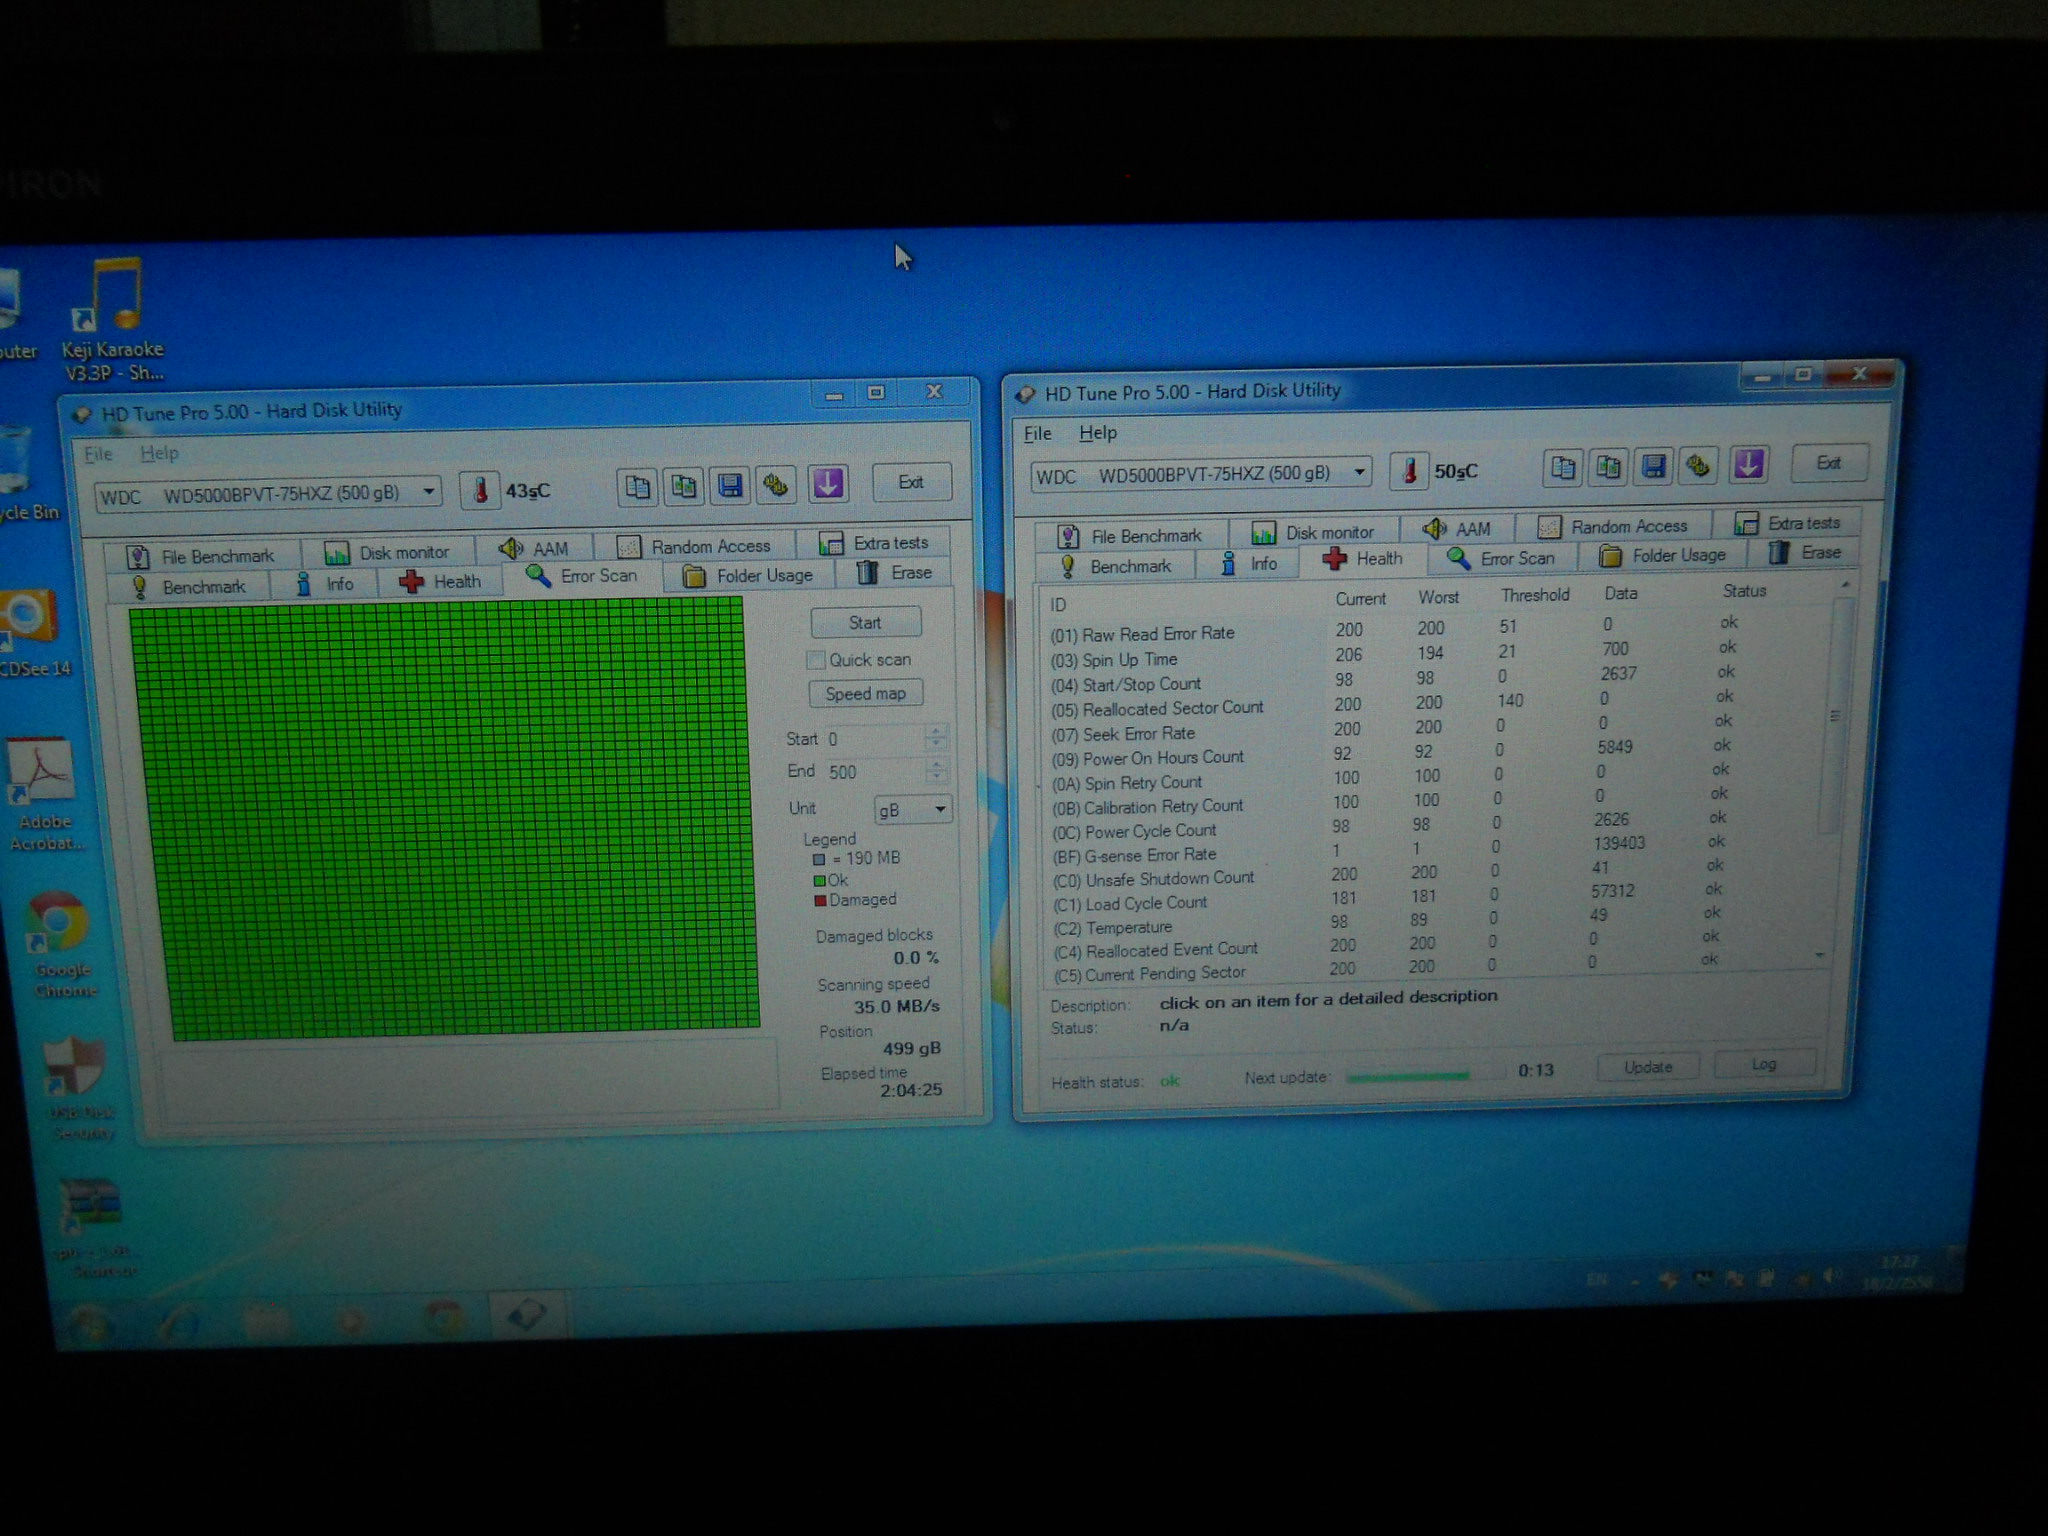Expand the drive selector in left window
The width and height of the screenshot is (2048, 1536).
click(x=428, y=491)
